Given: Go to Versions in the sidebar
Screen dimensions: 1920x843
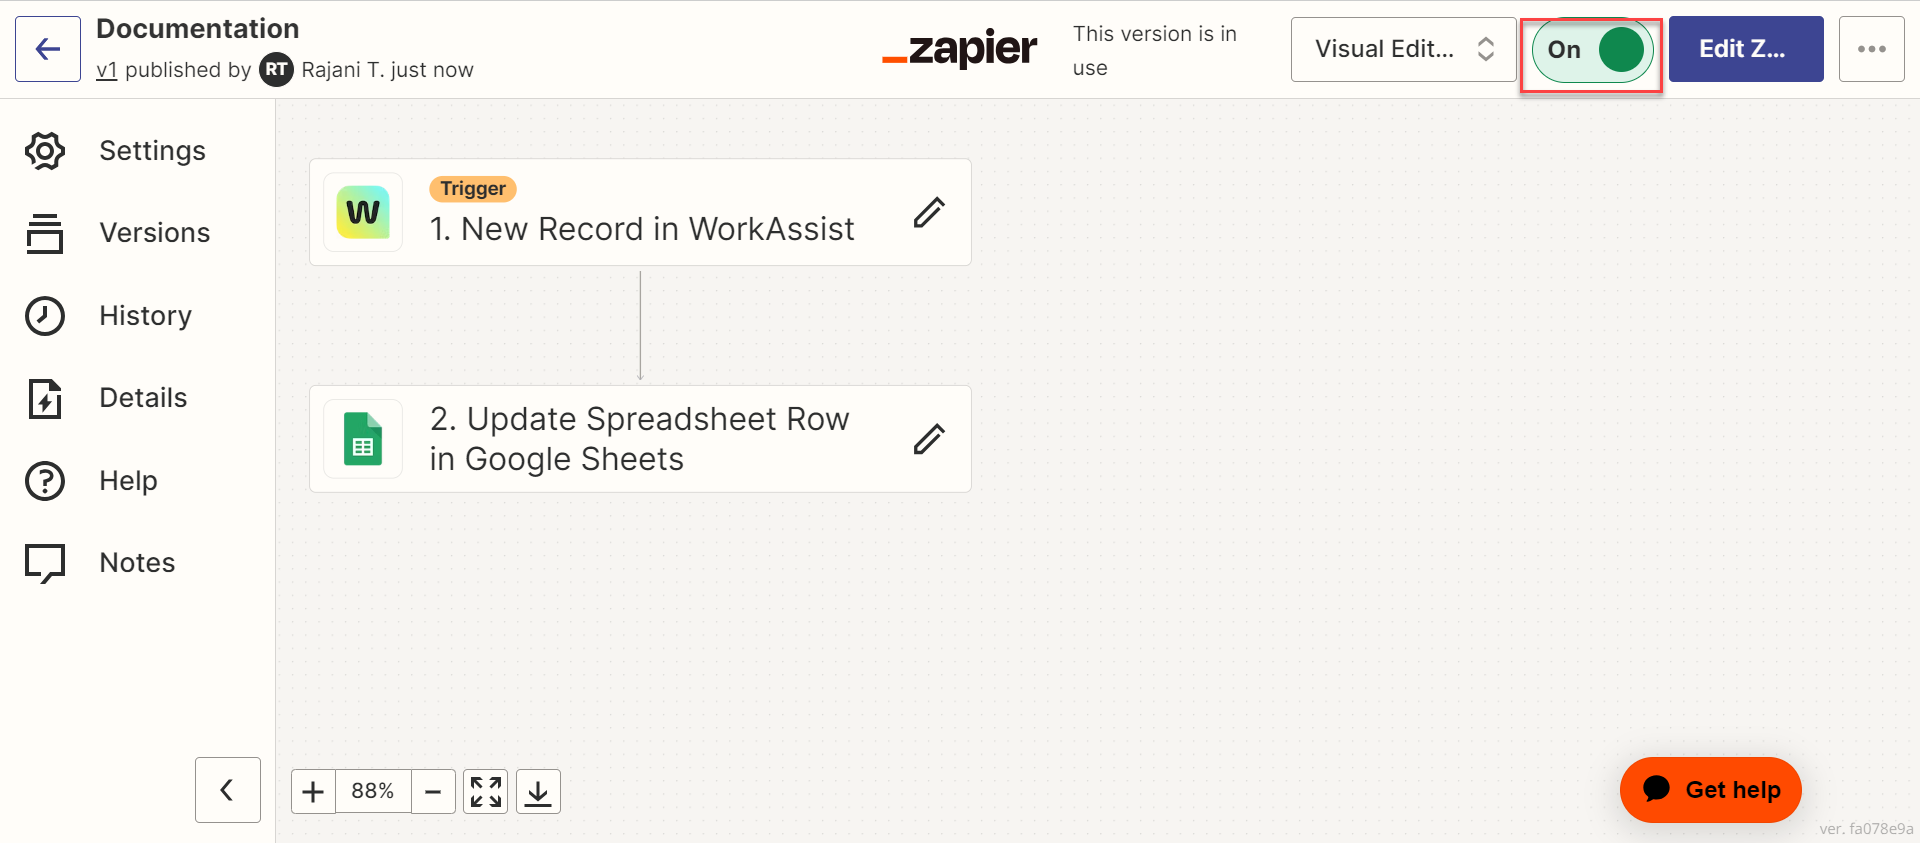Looking at the screenshot, I should pos(154,233).
